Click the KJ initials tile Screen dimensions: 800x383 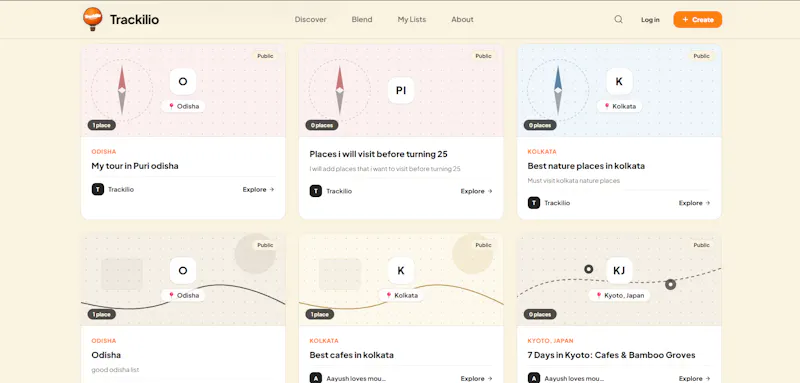619,271
